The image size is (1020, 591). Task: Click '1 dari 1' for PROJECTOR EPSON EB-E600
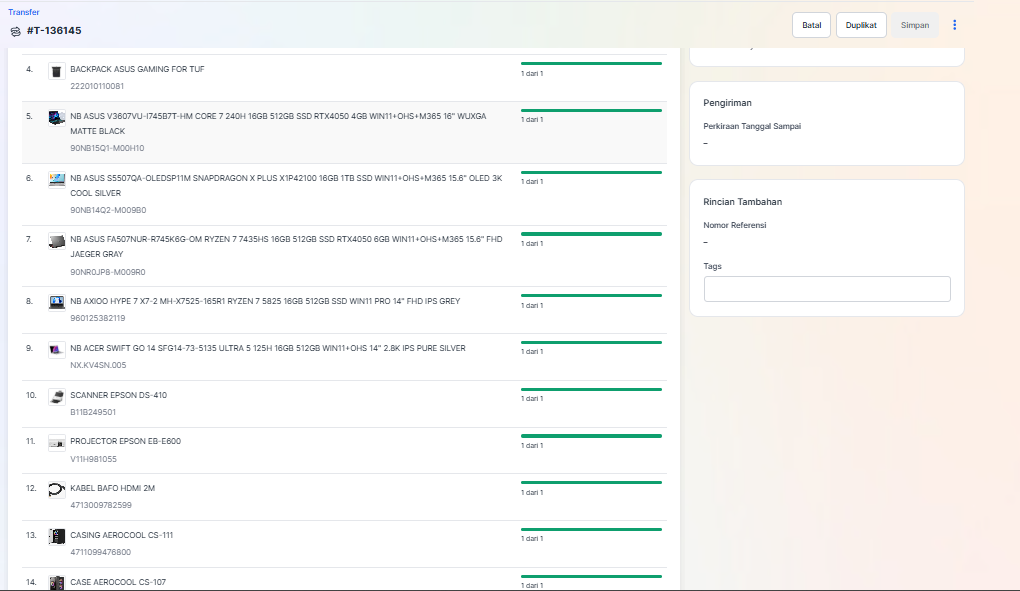(x=532, y=445)
